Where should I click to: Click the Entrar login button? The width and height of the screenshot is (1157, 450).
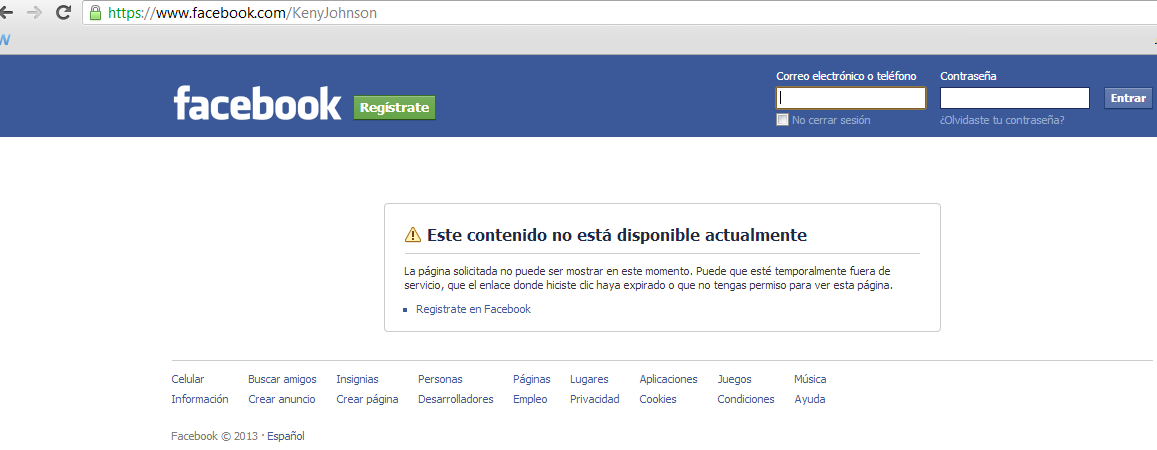1128,98
